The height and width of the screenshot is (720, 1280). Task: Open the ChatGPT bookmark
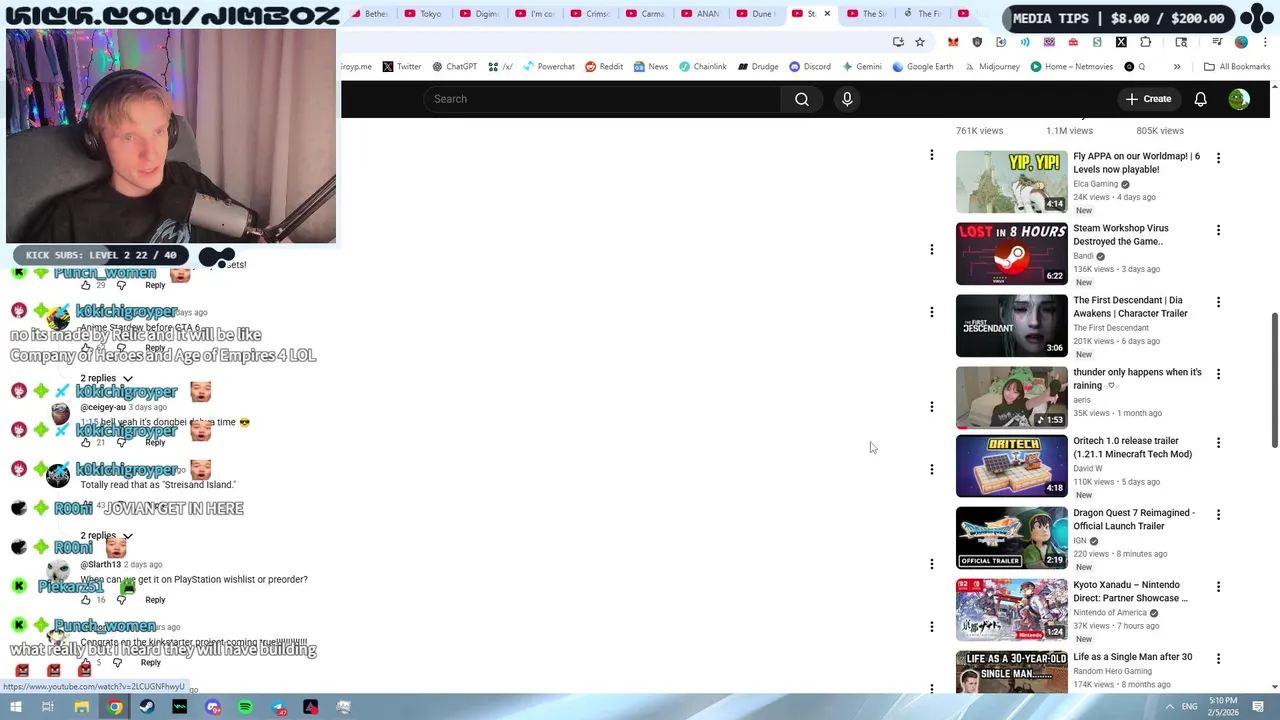pyautogui.click(x=454, y=67)
